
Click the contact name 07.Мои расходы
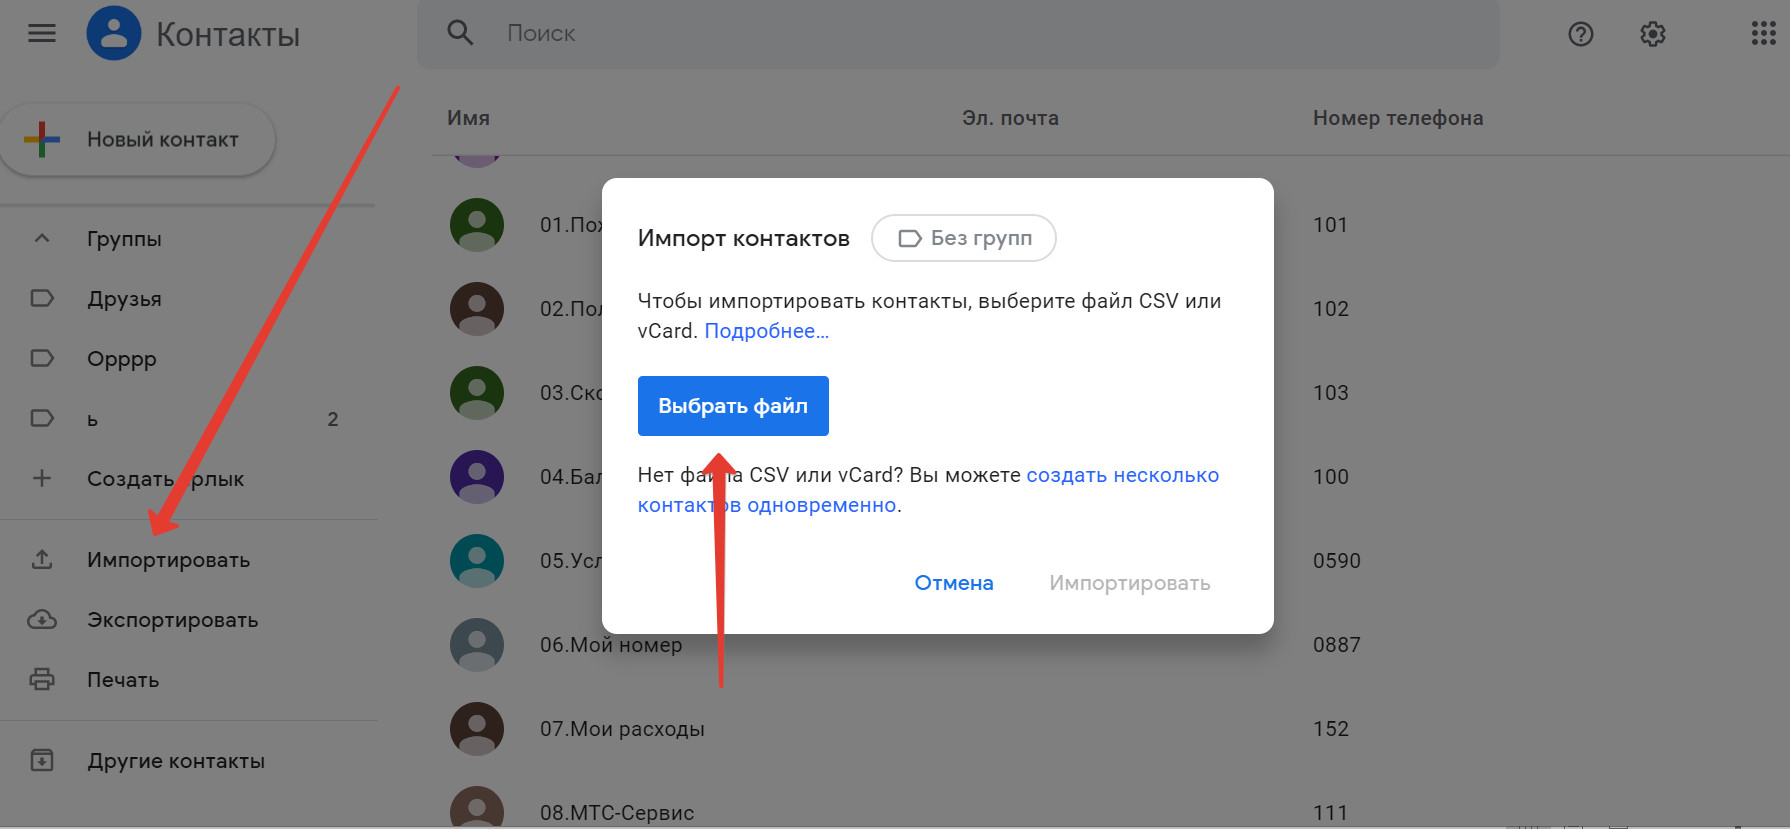tap(622, 729)
